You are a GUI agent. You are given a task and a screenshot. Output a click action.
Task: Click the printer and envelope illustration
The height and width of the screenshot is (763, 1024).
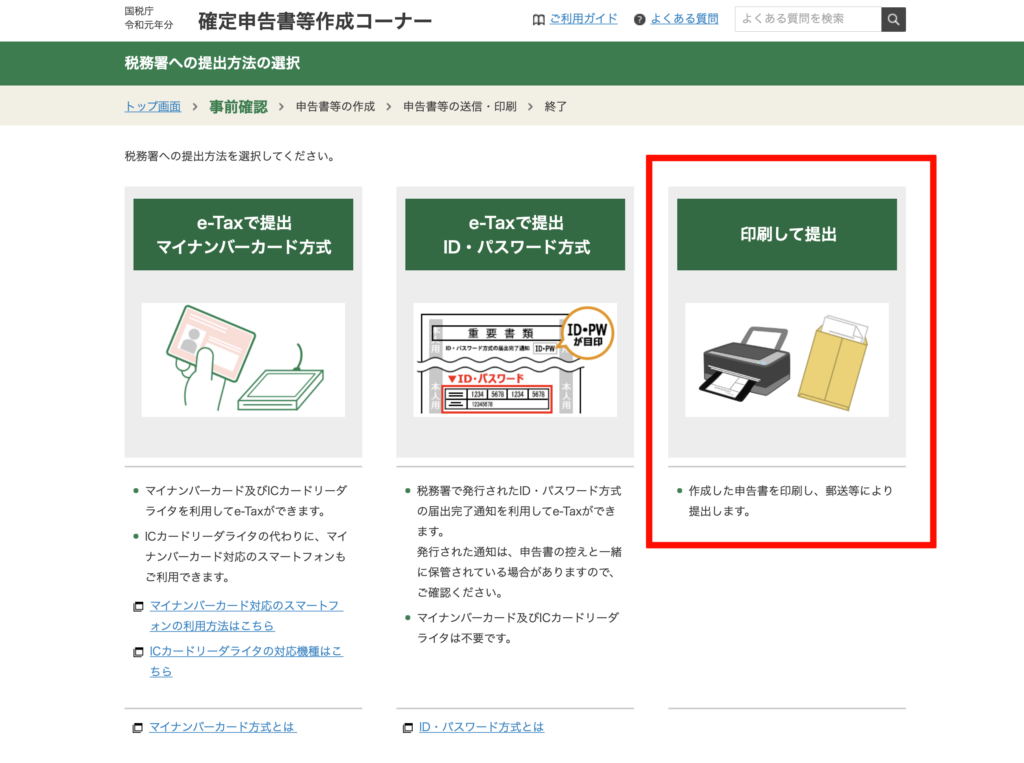pyautogui.click(x=786, y=360)
